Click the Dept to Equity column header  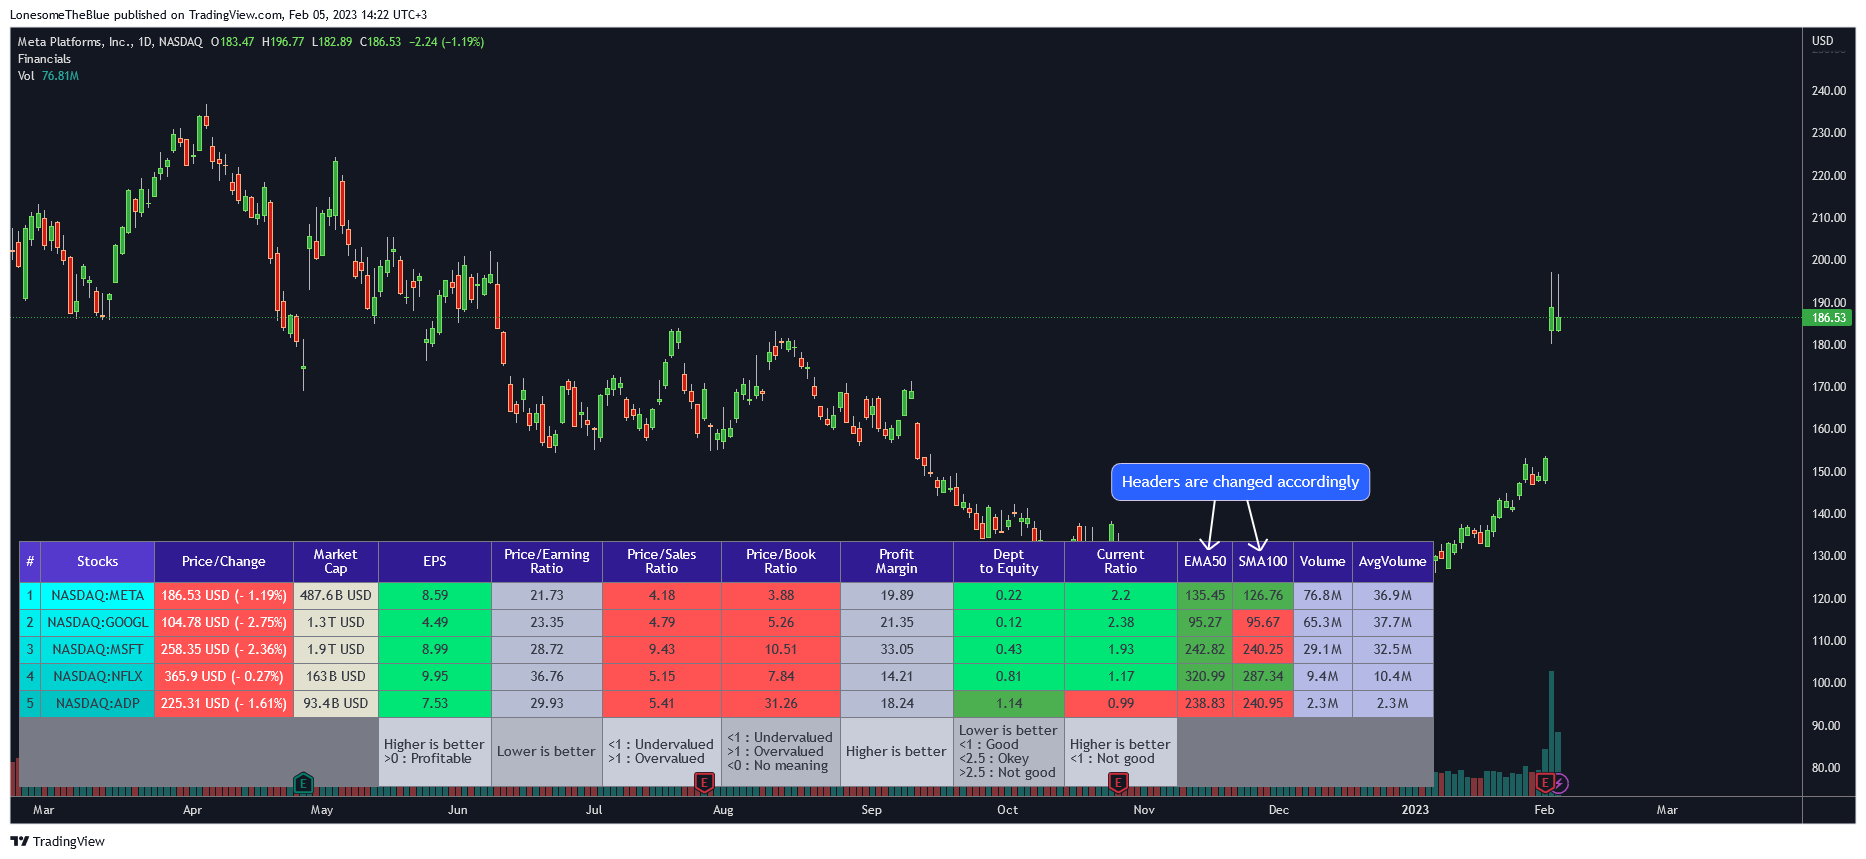(x=1009, y=562)
